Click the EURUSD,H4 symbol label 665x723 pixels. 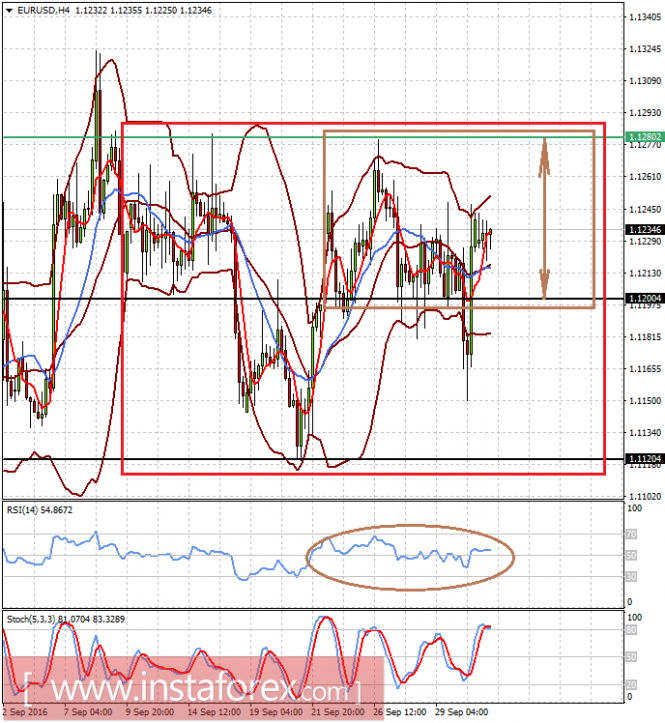coord(42,10)
